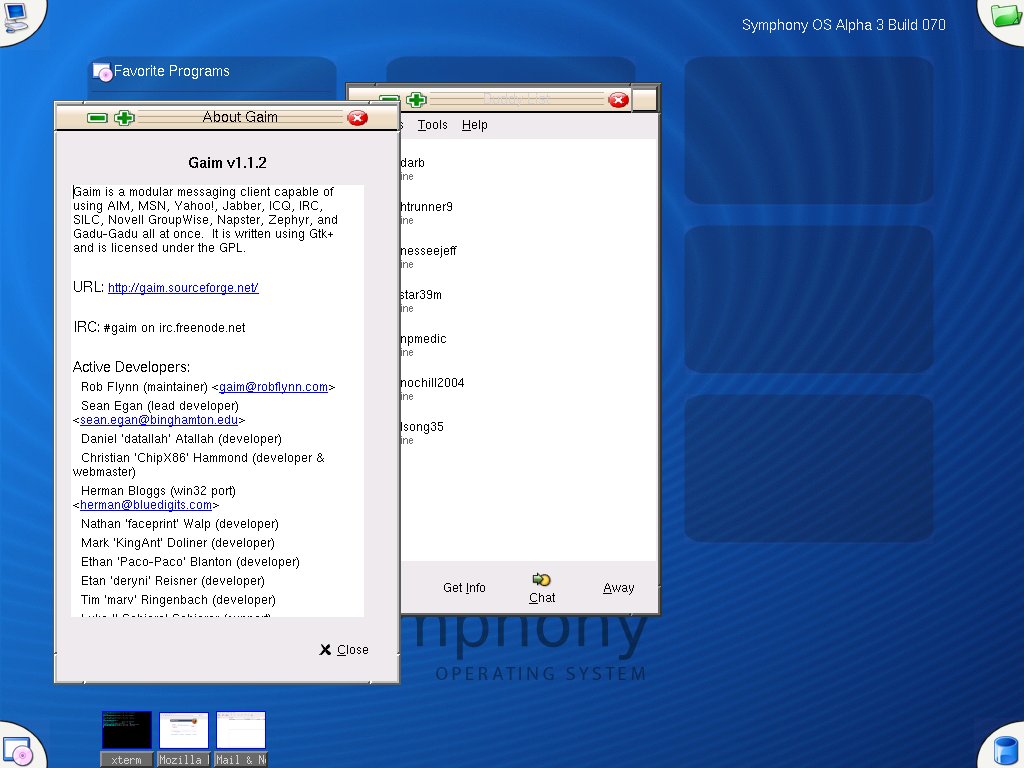This screenshot has height=768, width=1024.
Task: Close About Gaim with the red X icon
Action: tap(357, 118)
